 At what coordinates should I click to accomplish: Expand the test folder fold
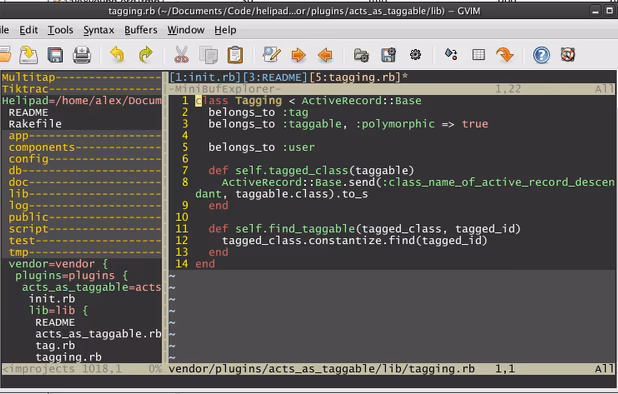click(81, 241)
